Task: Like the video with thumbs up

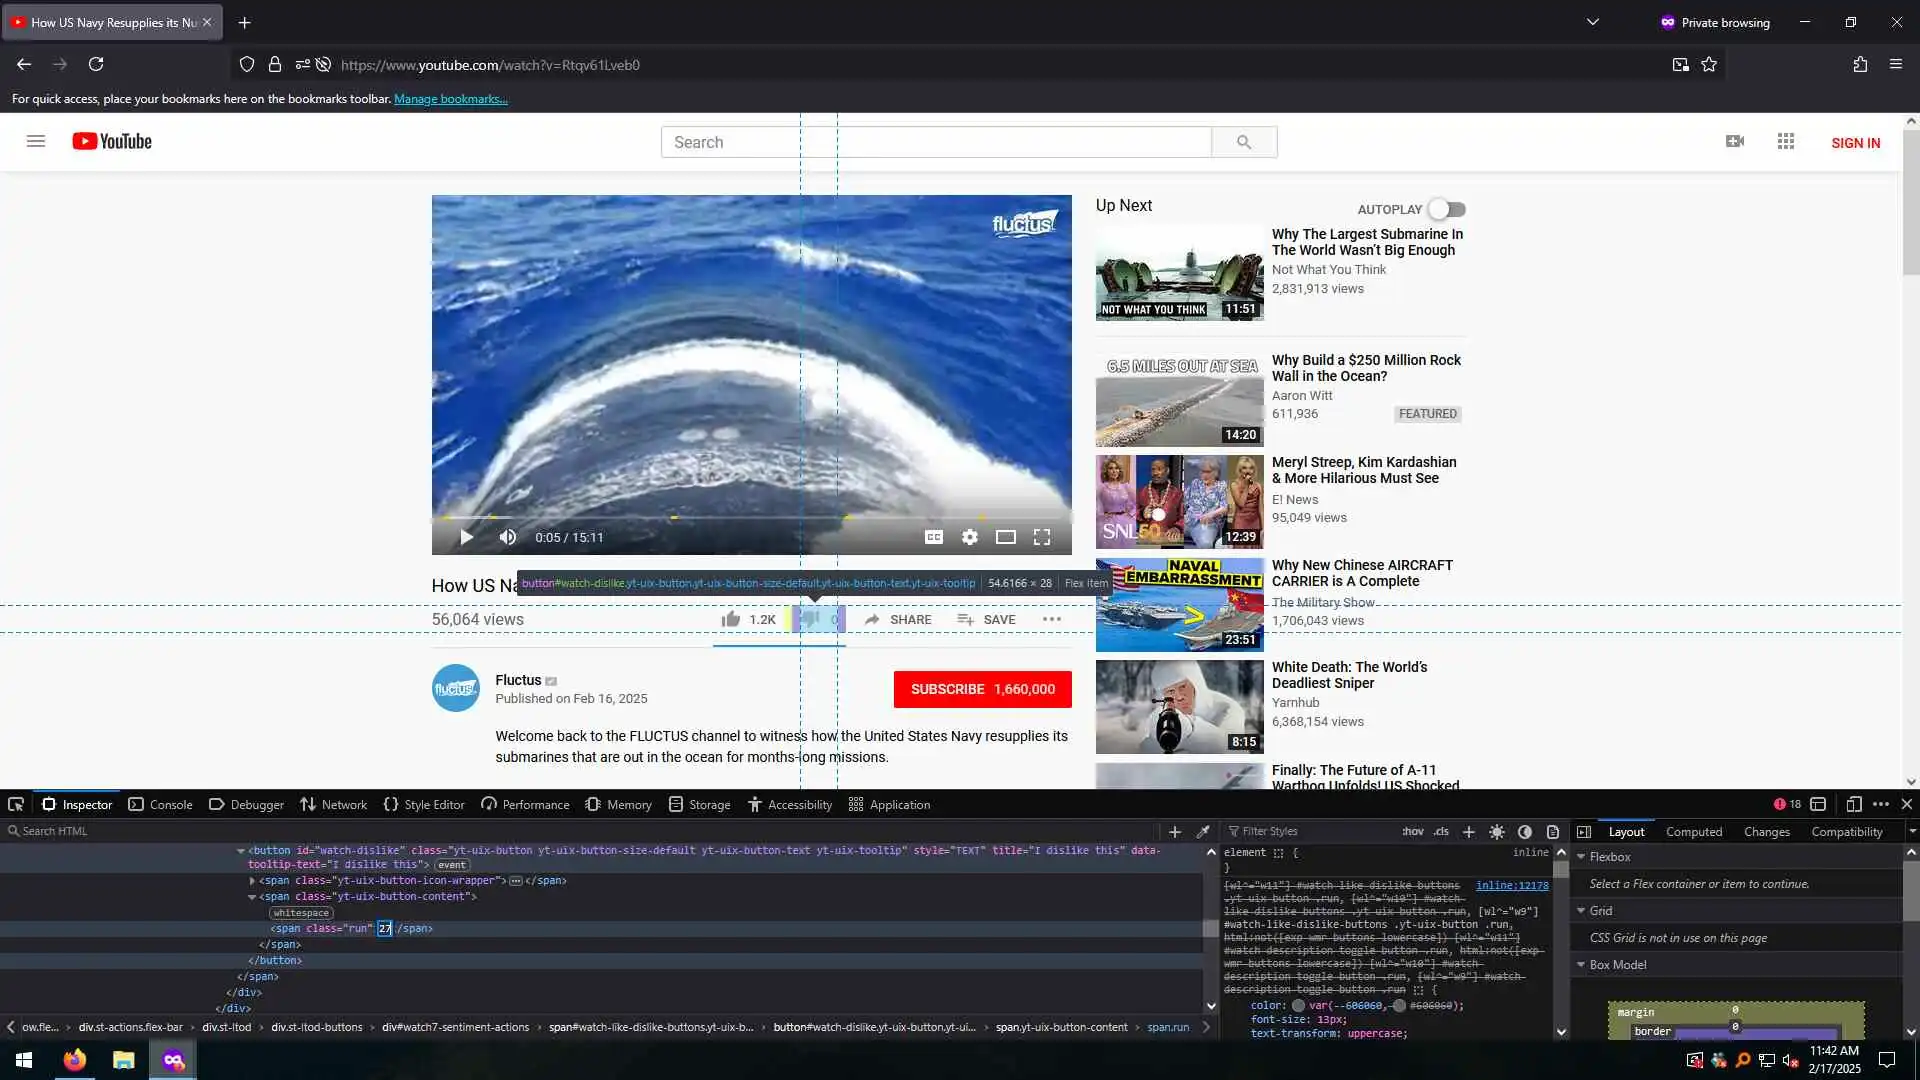Action: coord(731,619)
